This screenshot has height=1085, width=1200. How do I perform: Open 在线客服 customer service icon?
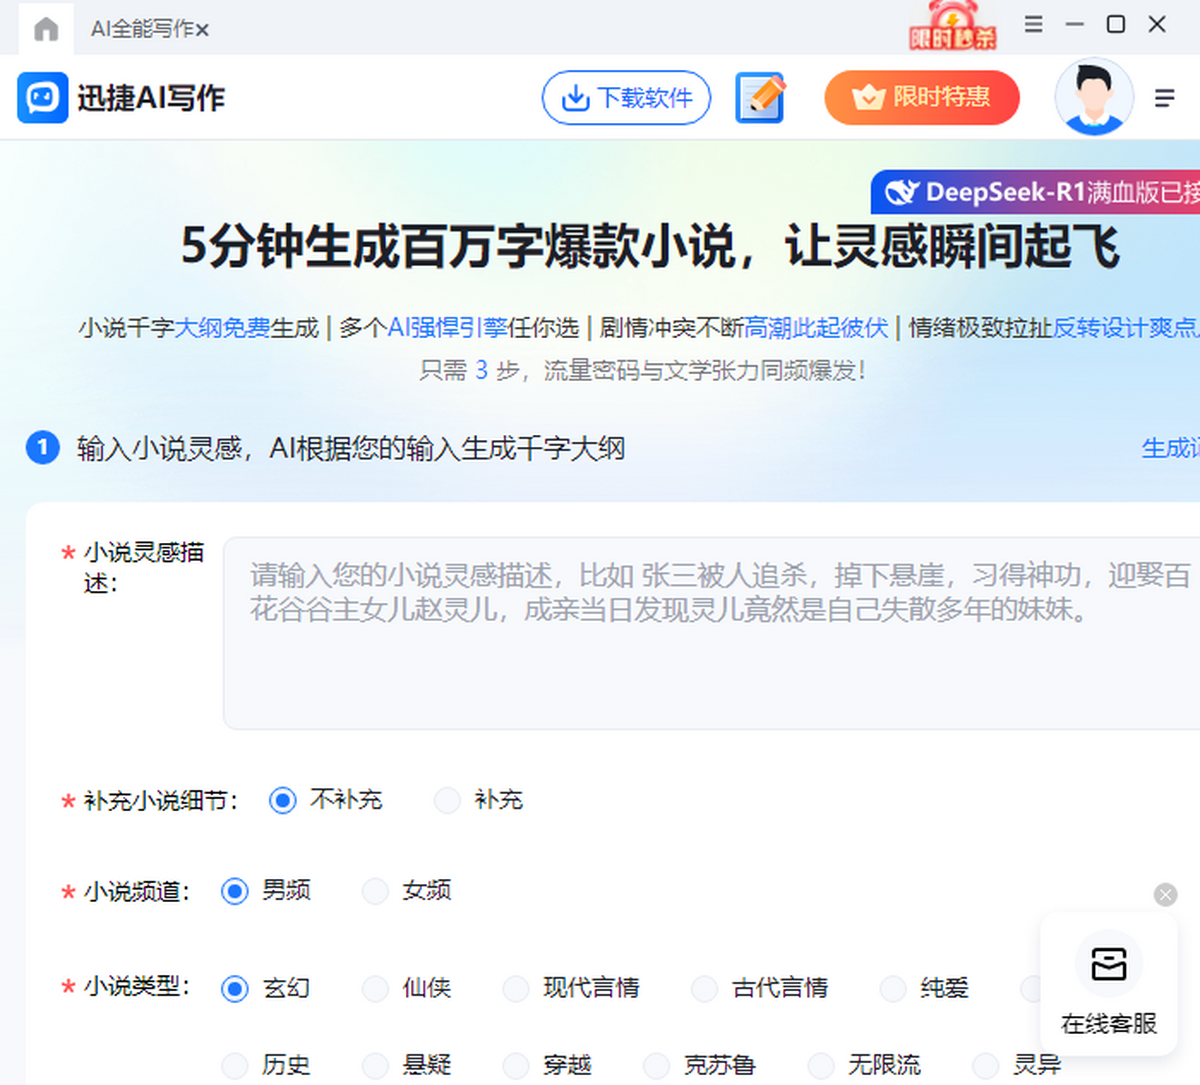[1108, 965]
